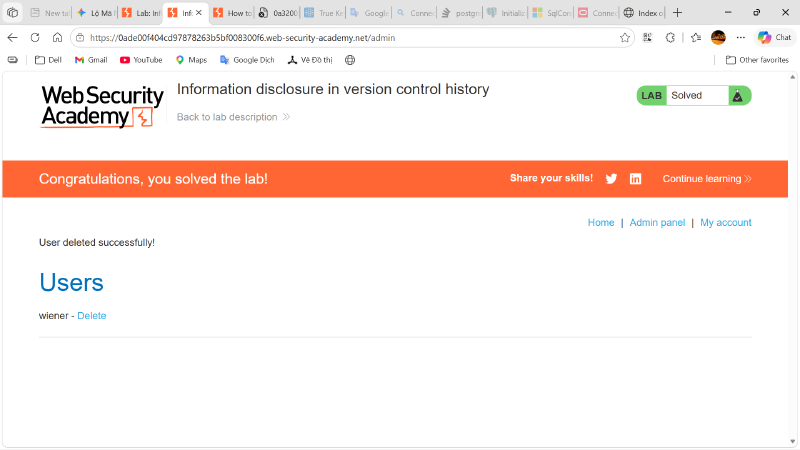Switch to the 0a3200 tab
800x450 pixels.
278,13
